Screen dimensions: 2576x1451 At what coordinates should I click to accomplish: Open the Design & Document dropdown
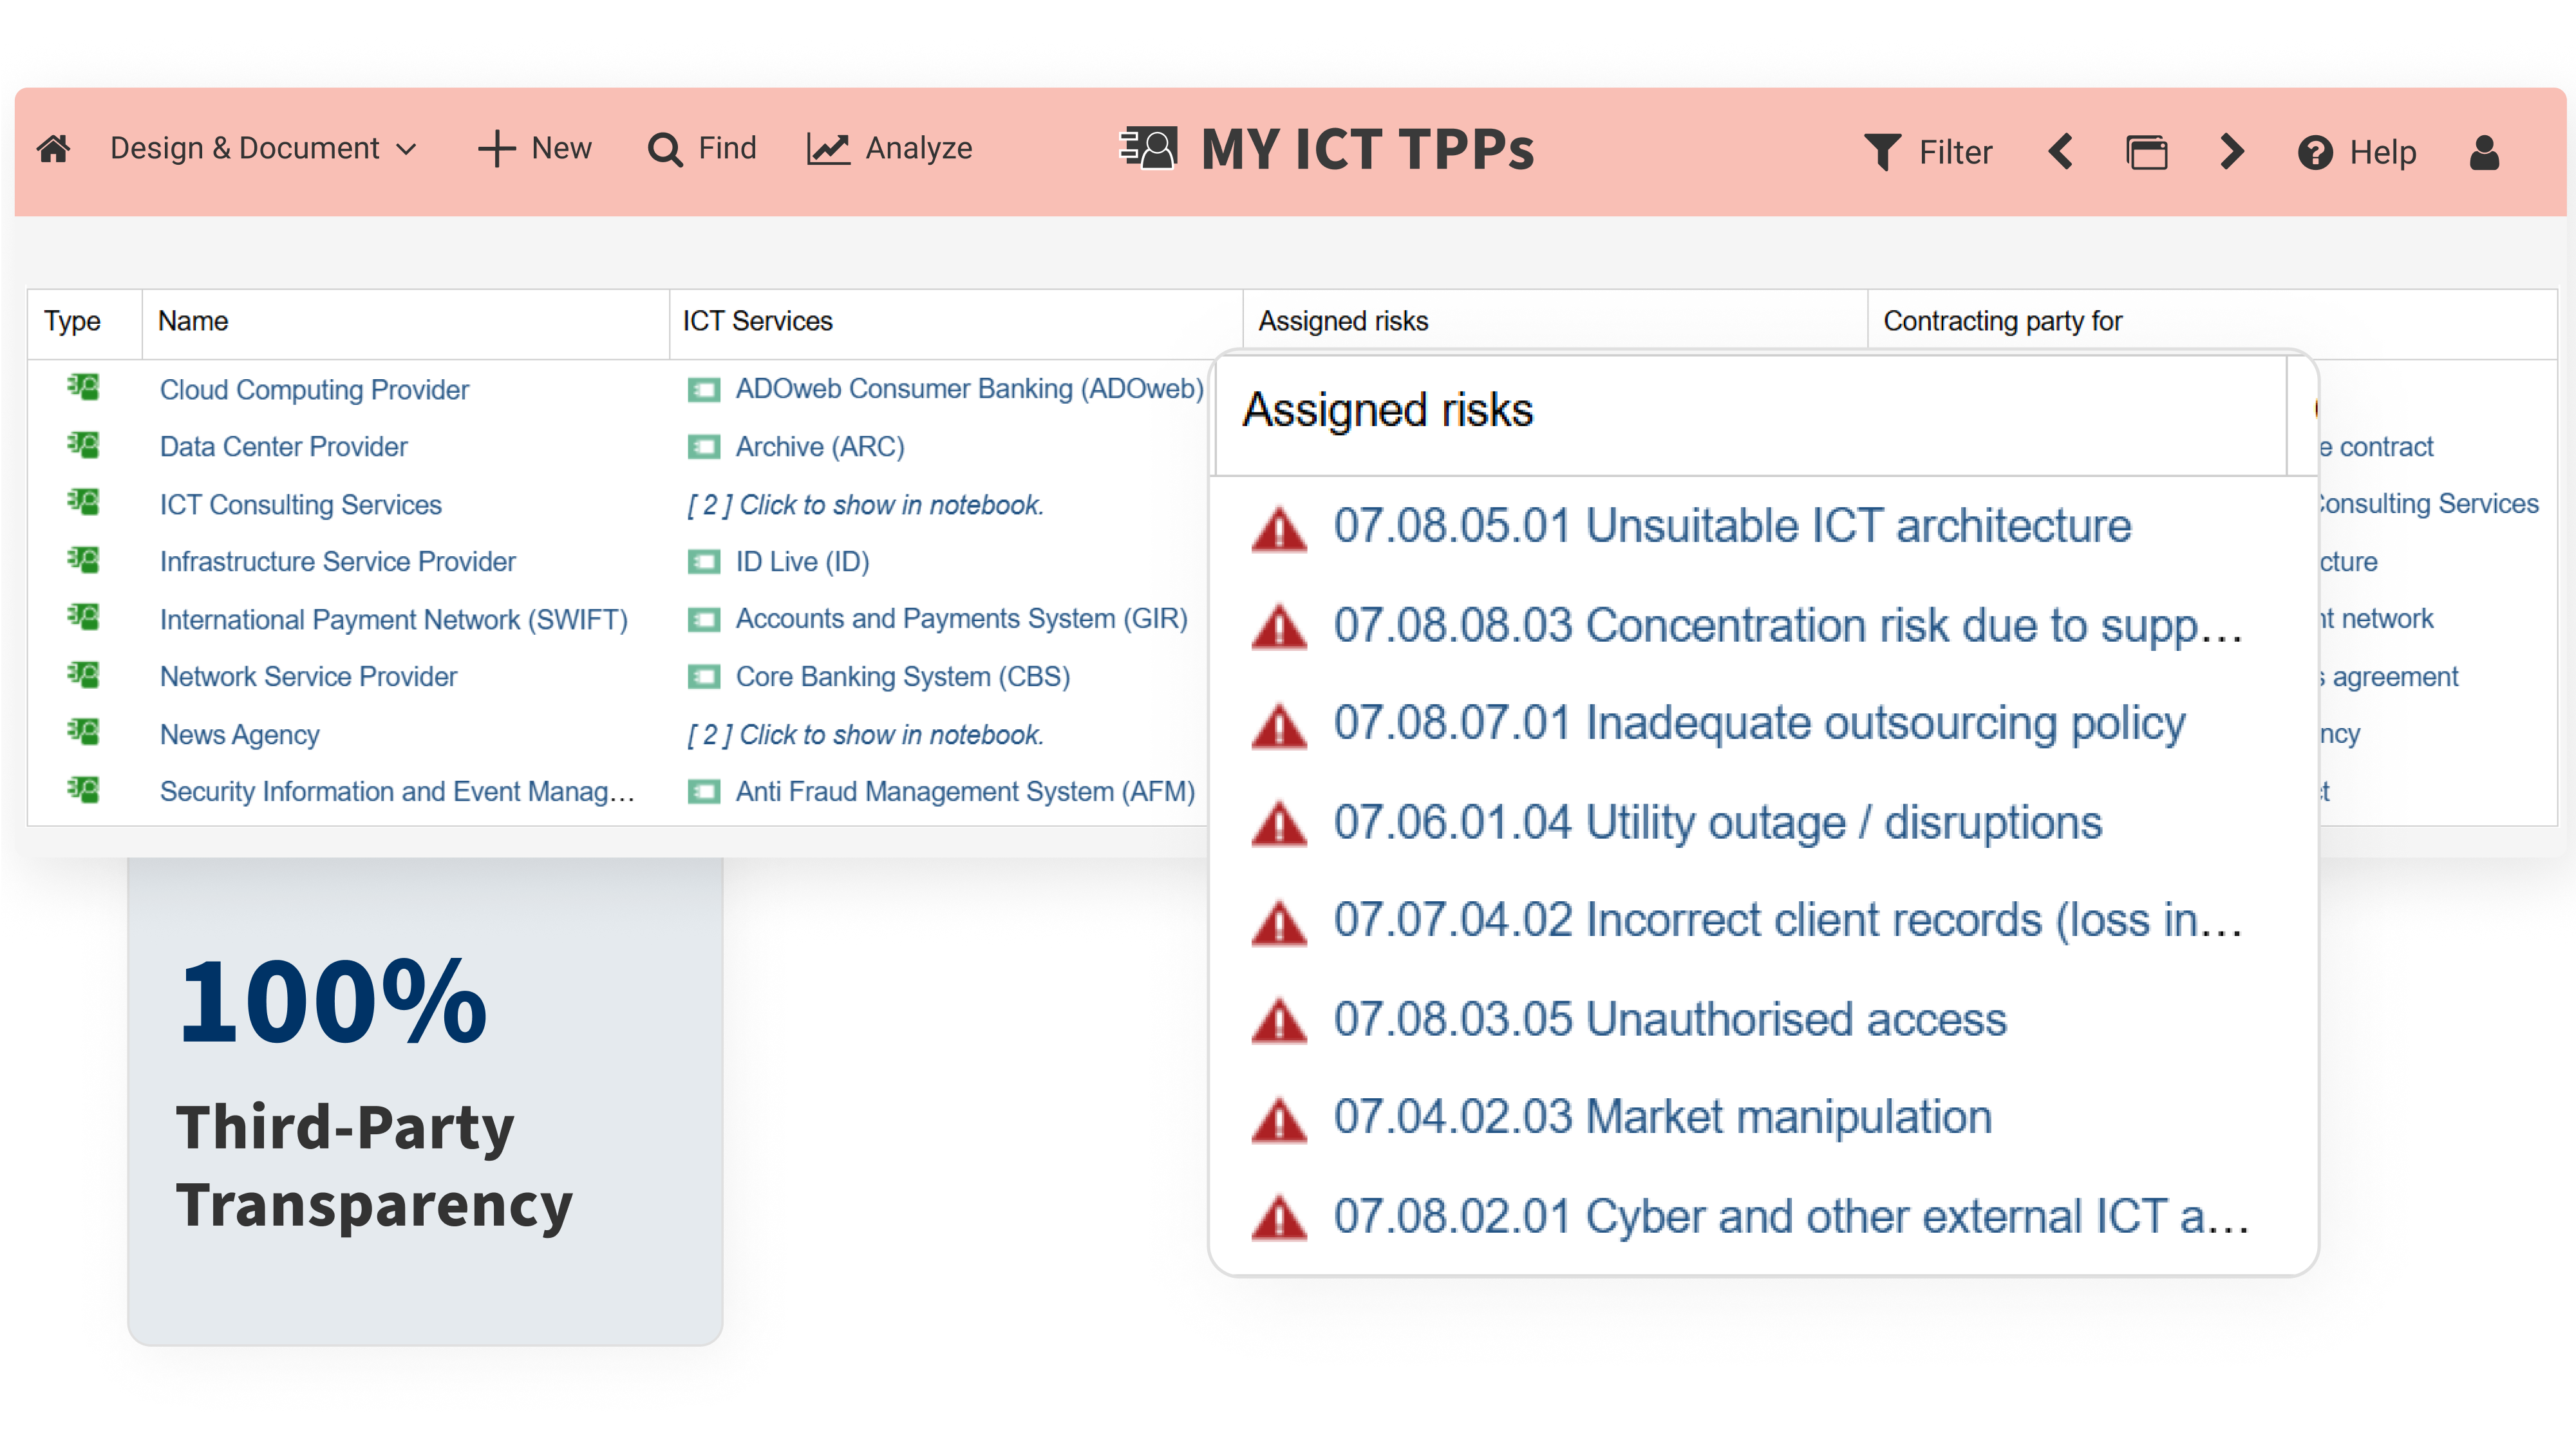click(263, 148)
